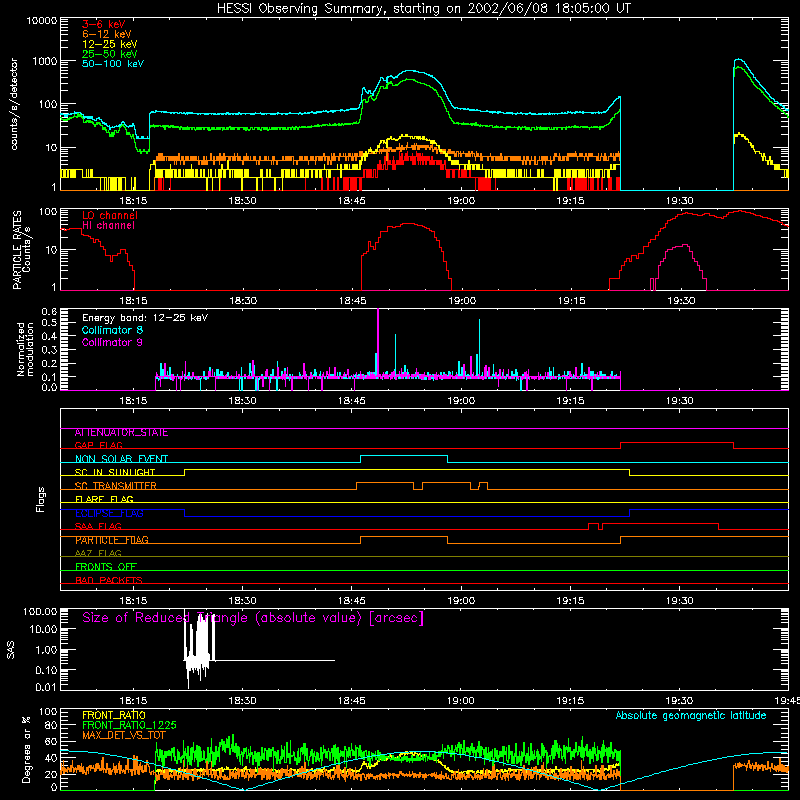Select the Collimator 8 legend label
Image resolution: width=800 pixels, height=800 pixels.
click(112, 330)
